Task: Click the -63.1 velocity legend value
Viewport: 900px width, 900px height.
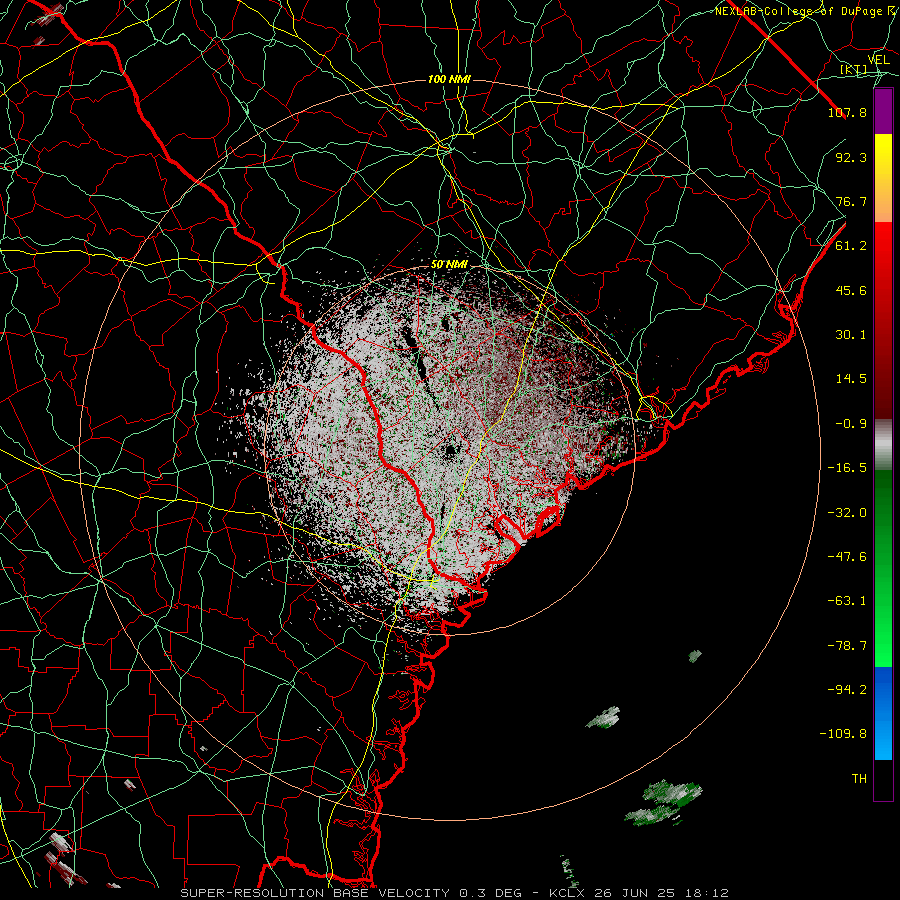Action: pos(847,601)
